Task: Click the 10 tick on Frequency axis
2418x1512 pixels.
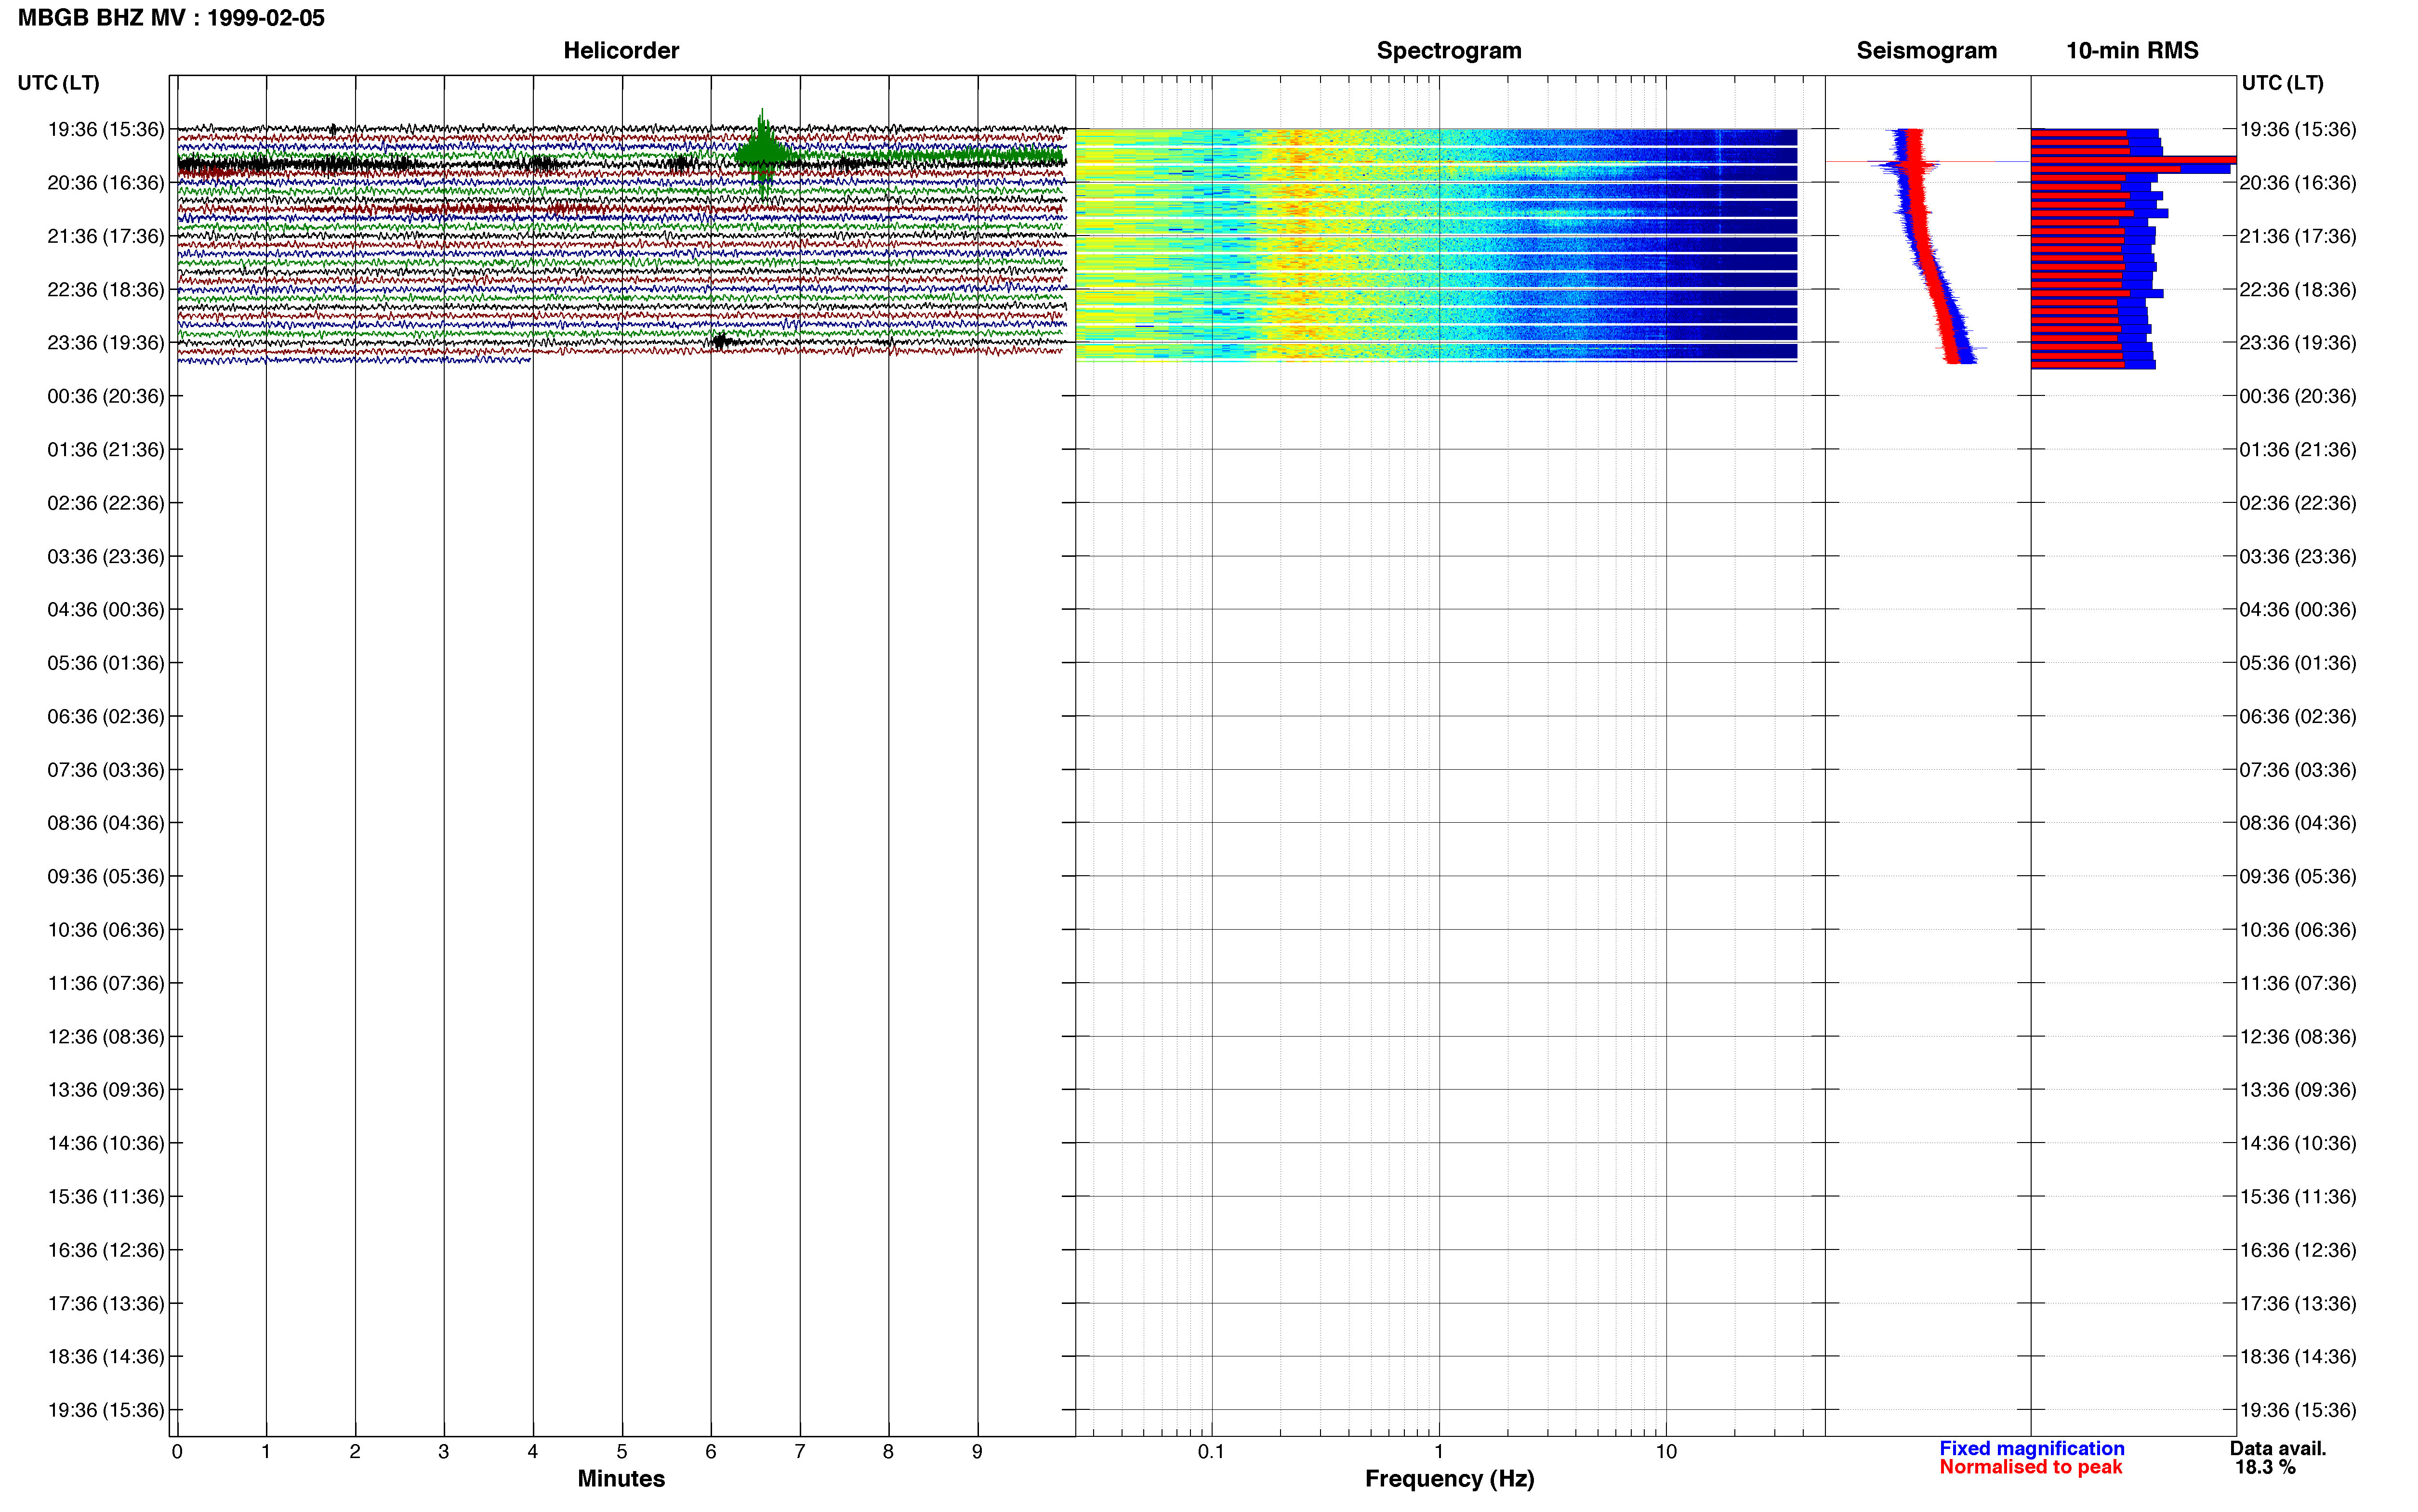Action: 1666,1452
